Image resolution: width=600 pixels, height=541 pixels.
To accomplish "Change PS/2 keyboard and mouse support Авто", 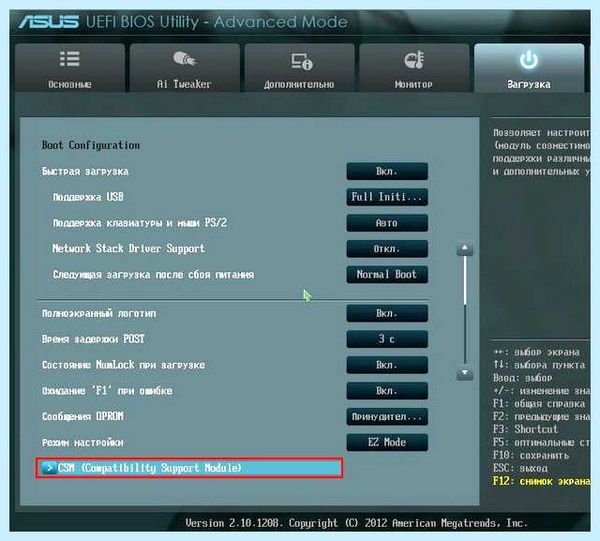I will point(387,223).
